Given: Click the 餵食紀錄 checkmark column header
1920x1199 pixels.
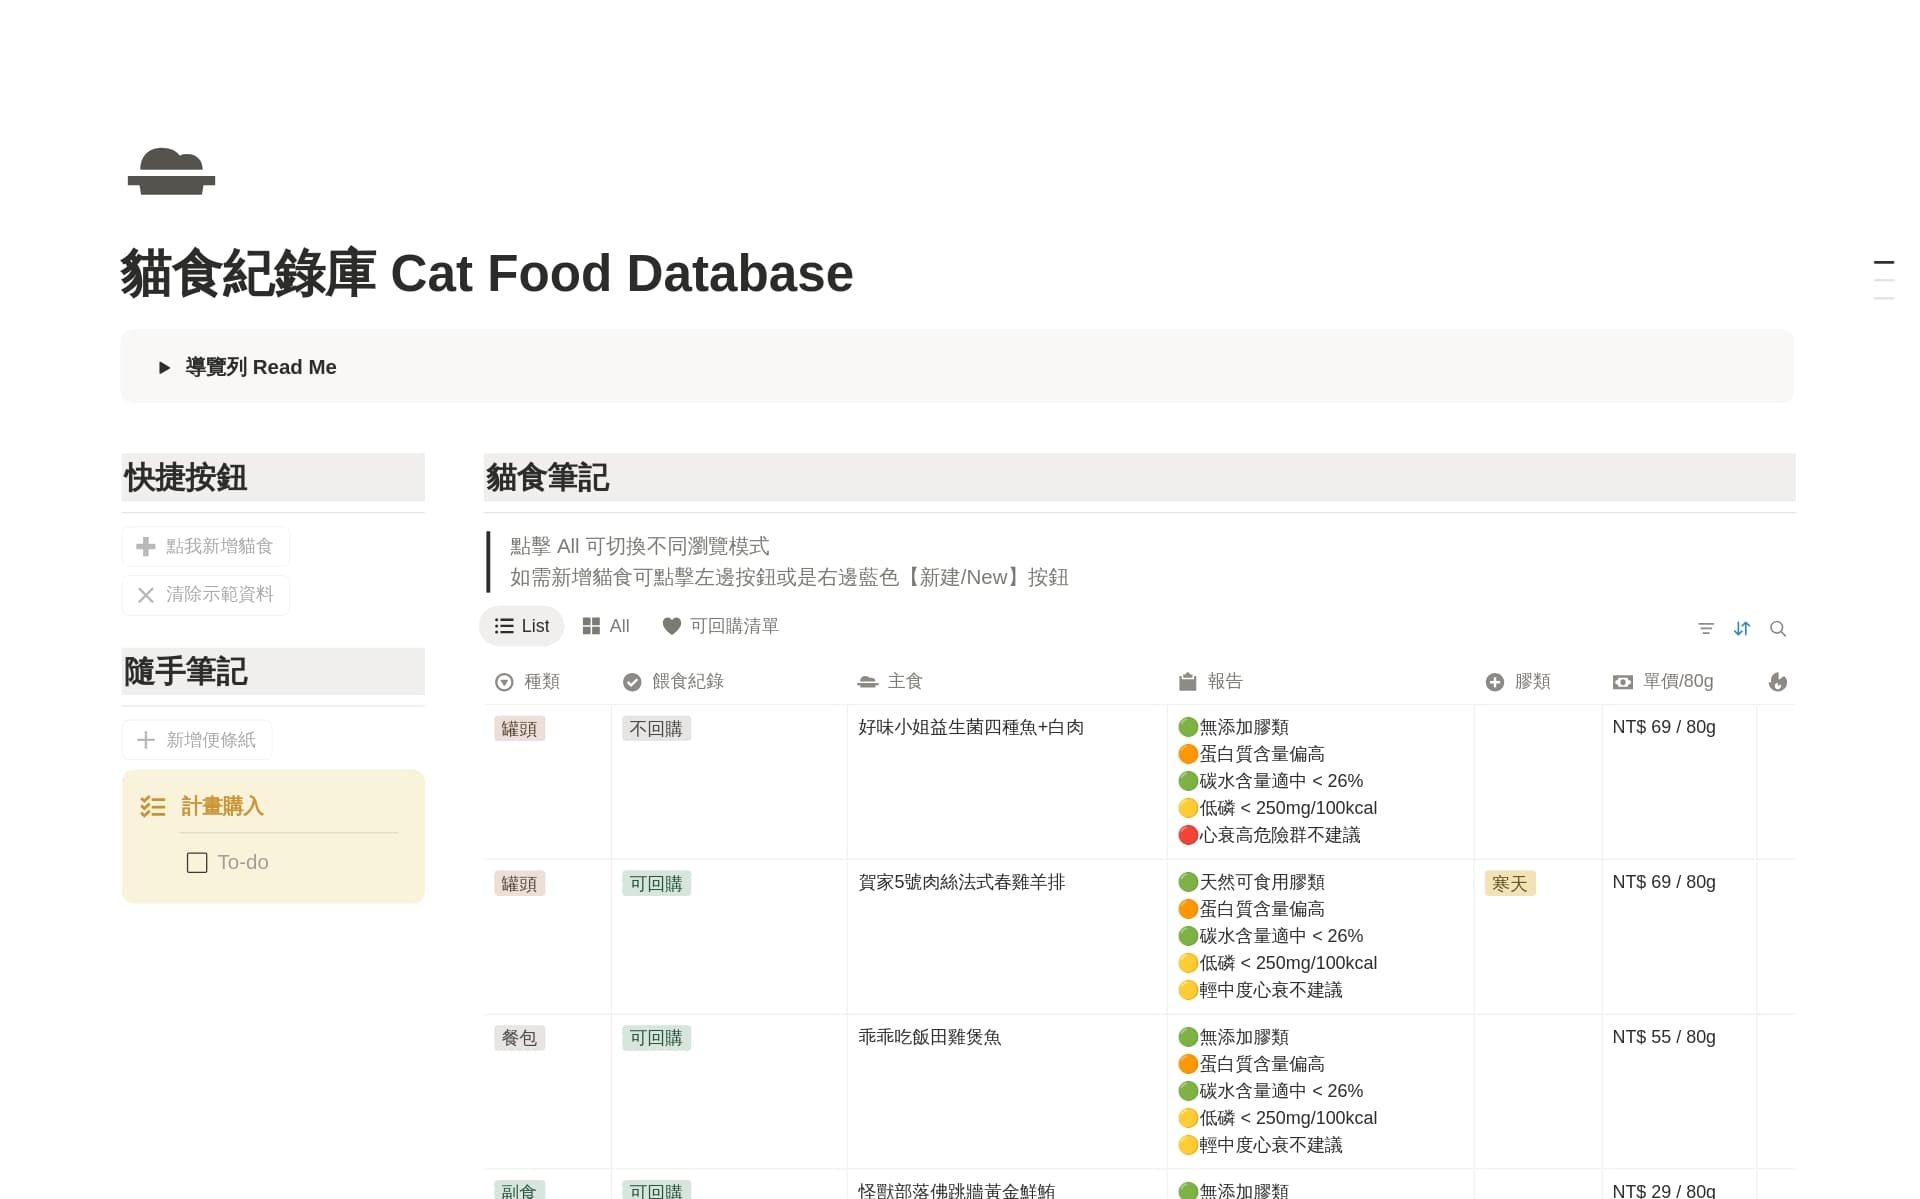Looking at the screenshot, I should coord(673,682).
